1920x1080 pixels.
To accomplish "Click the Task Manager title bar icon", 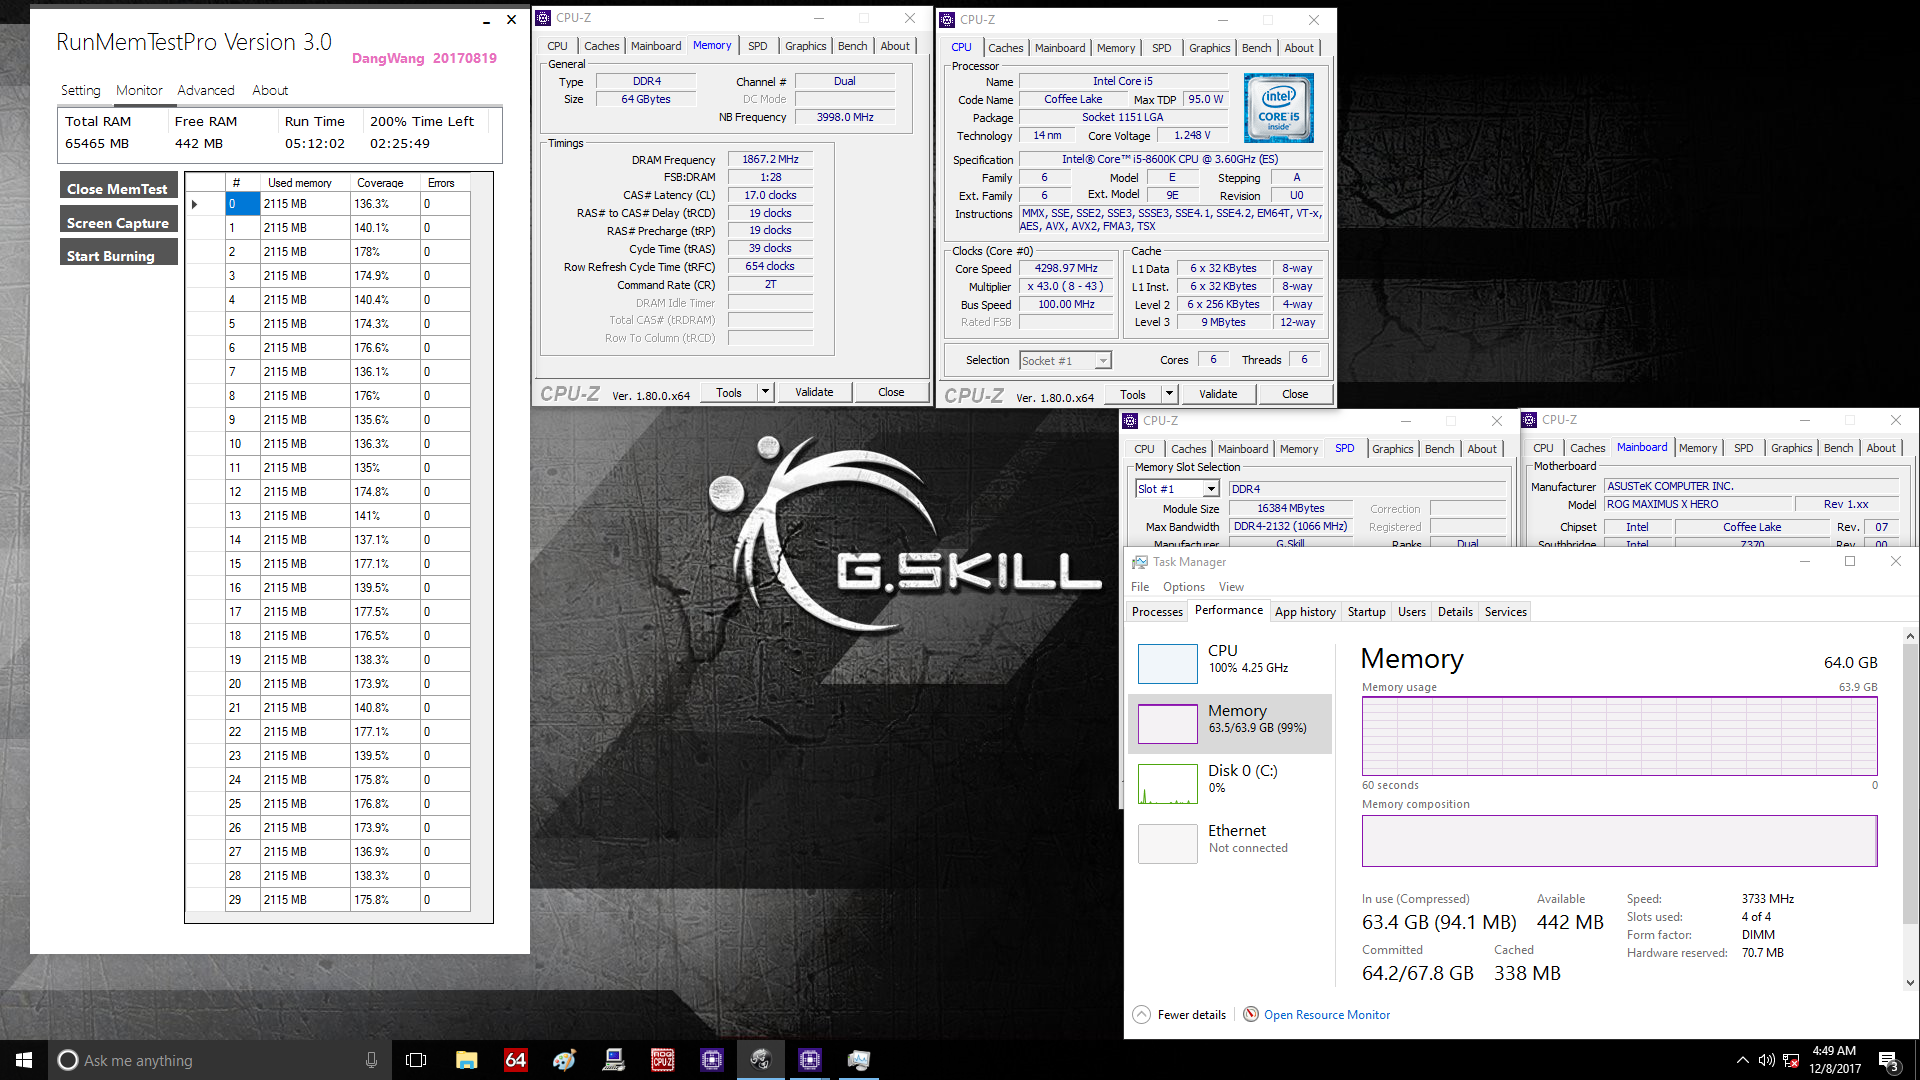I will (x=1140, y=562).
